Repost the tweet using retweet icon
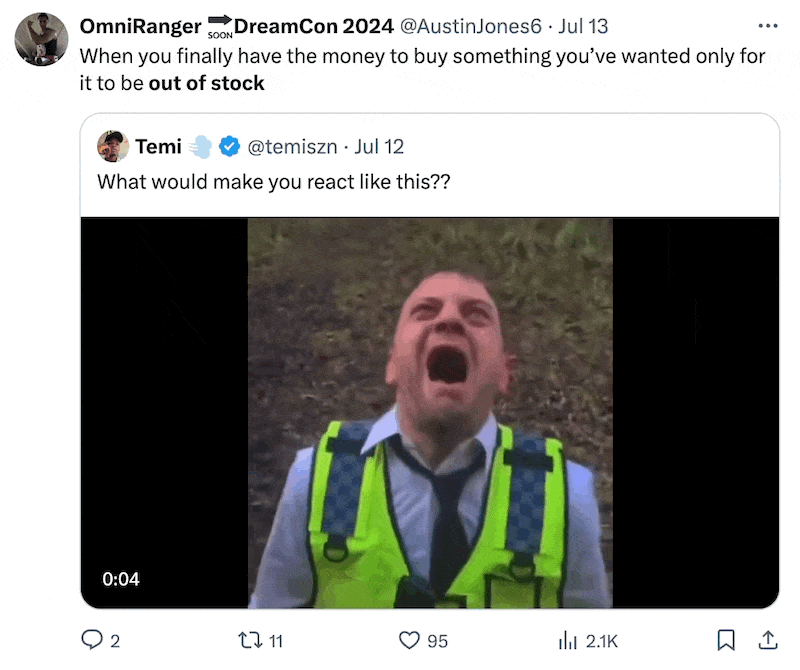 tap(250, 640)
